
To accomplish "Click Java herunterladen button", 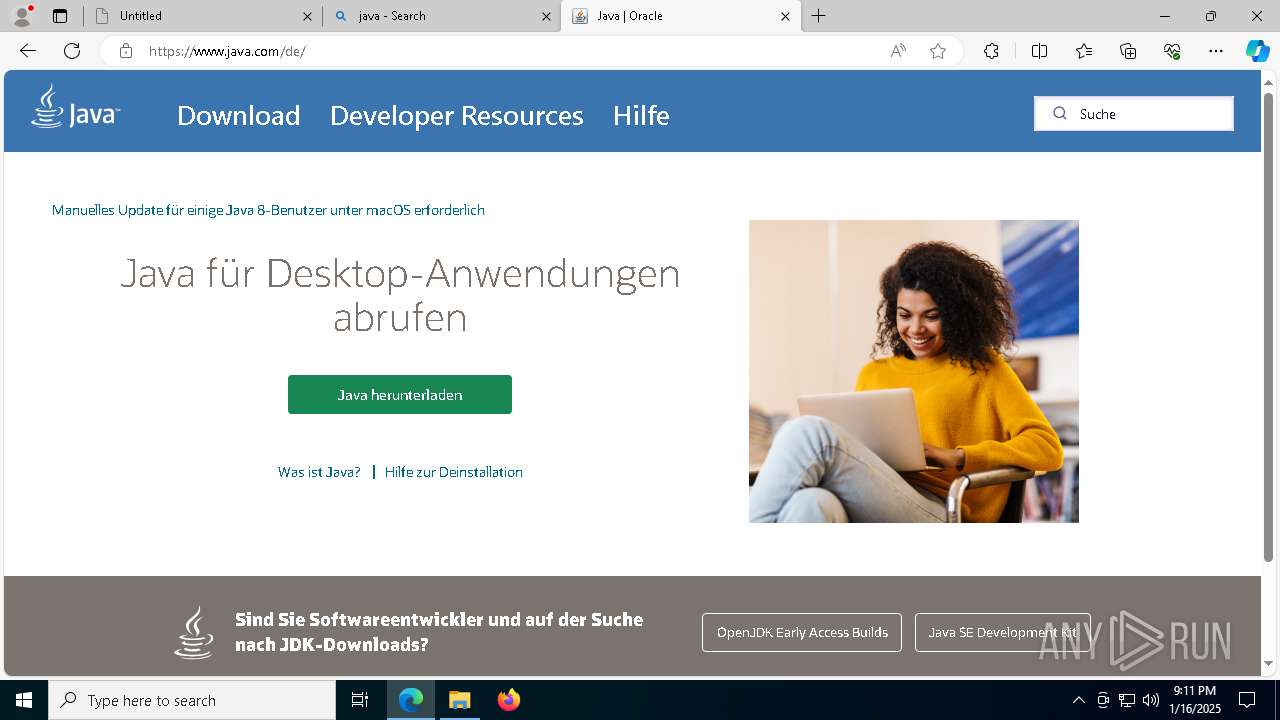I will point(400,394).
